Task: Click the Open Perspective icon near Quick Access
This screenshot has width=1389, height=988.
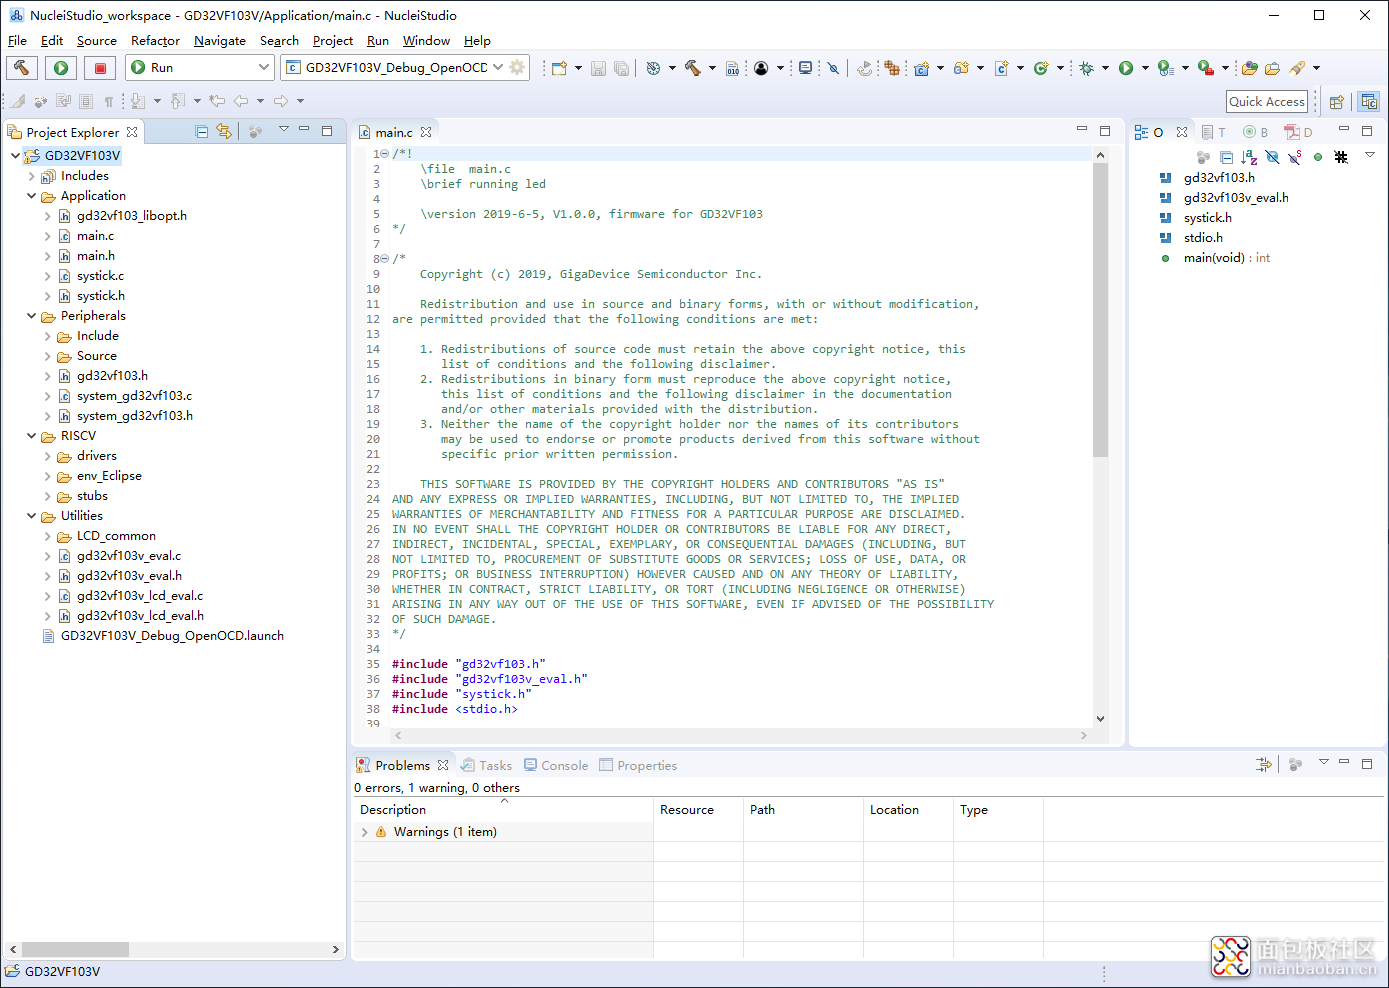Action: point(1337,101)
